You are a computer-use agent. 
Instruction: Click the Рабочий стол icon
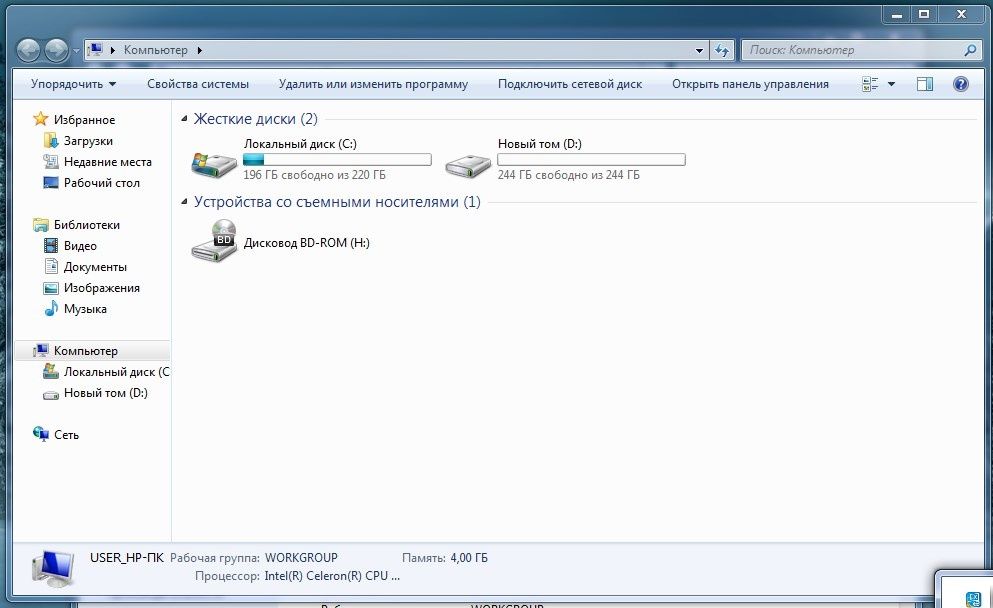[x=51, y=182]
